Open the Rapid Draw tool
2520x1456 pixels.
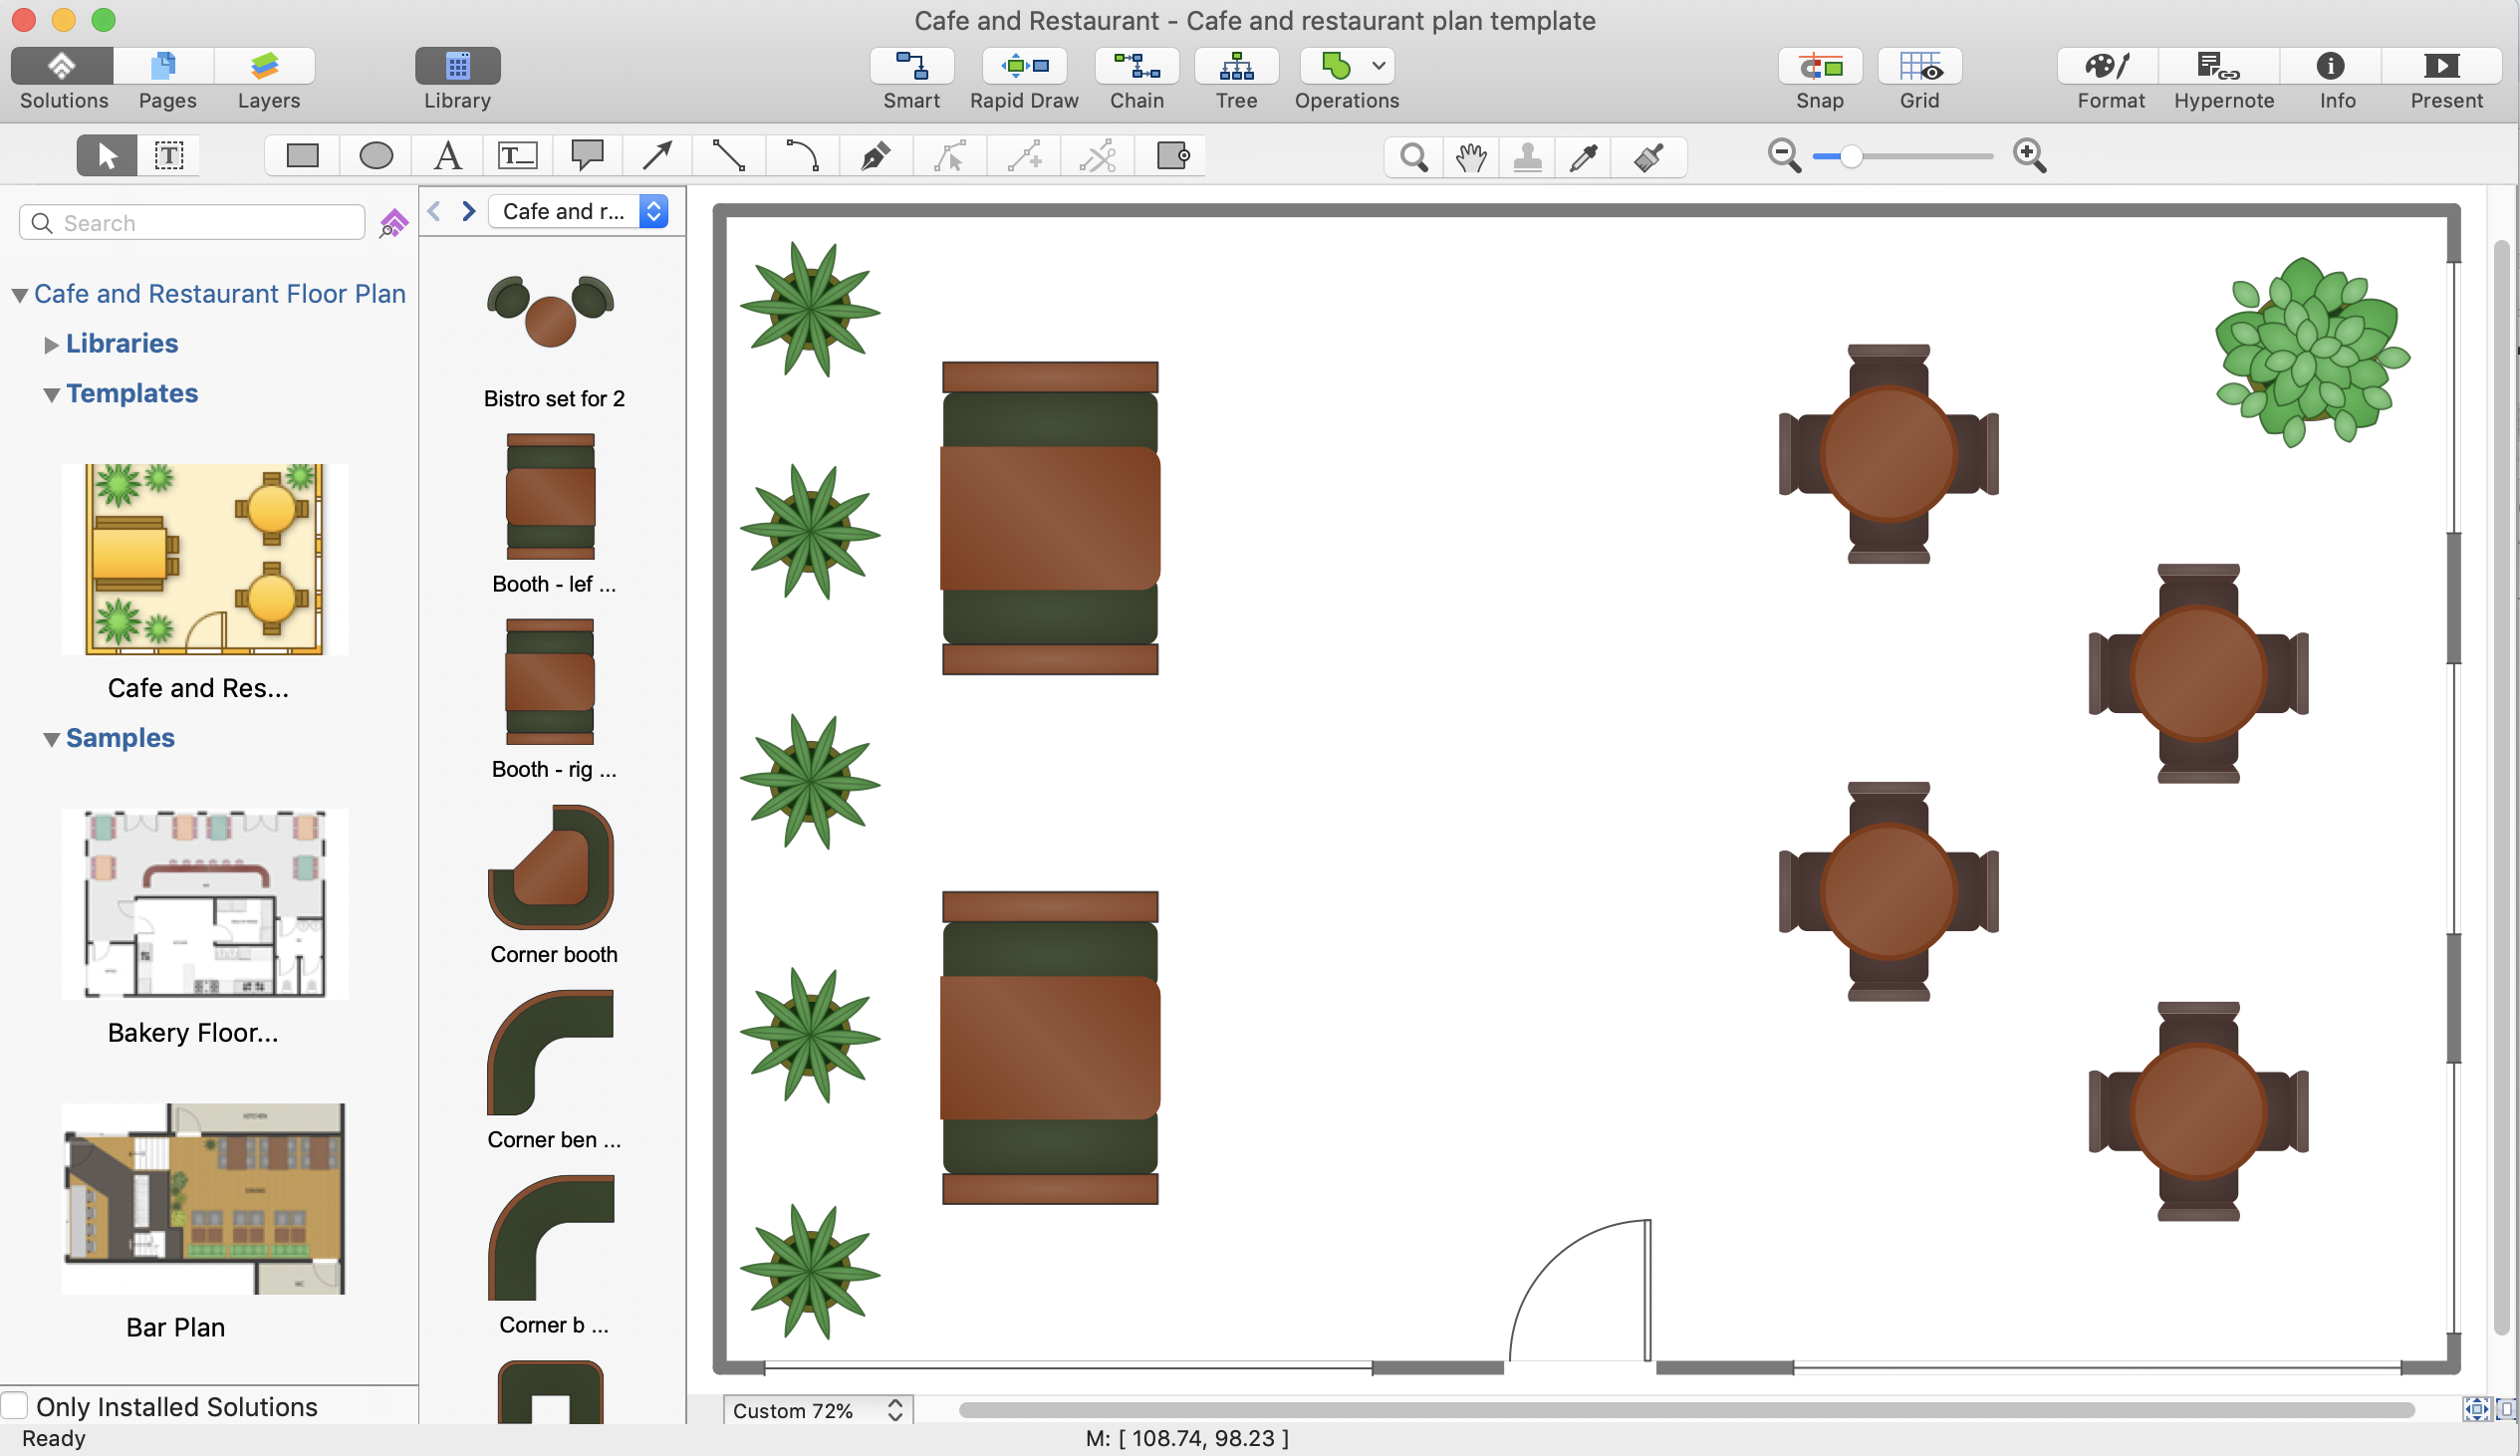[x=1024, y=67]
